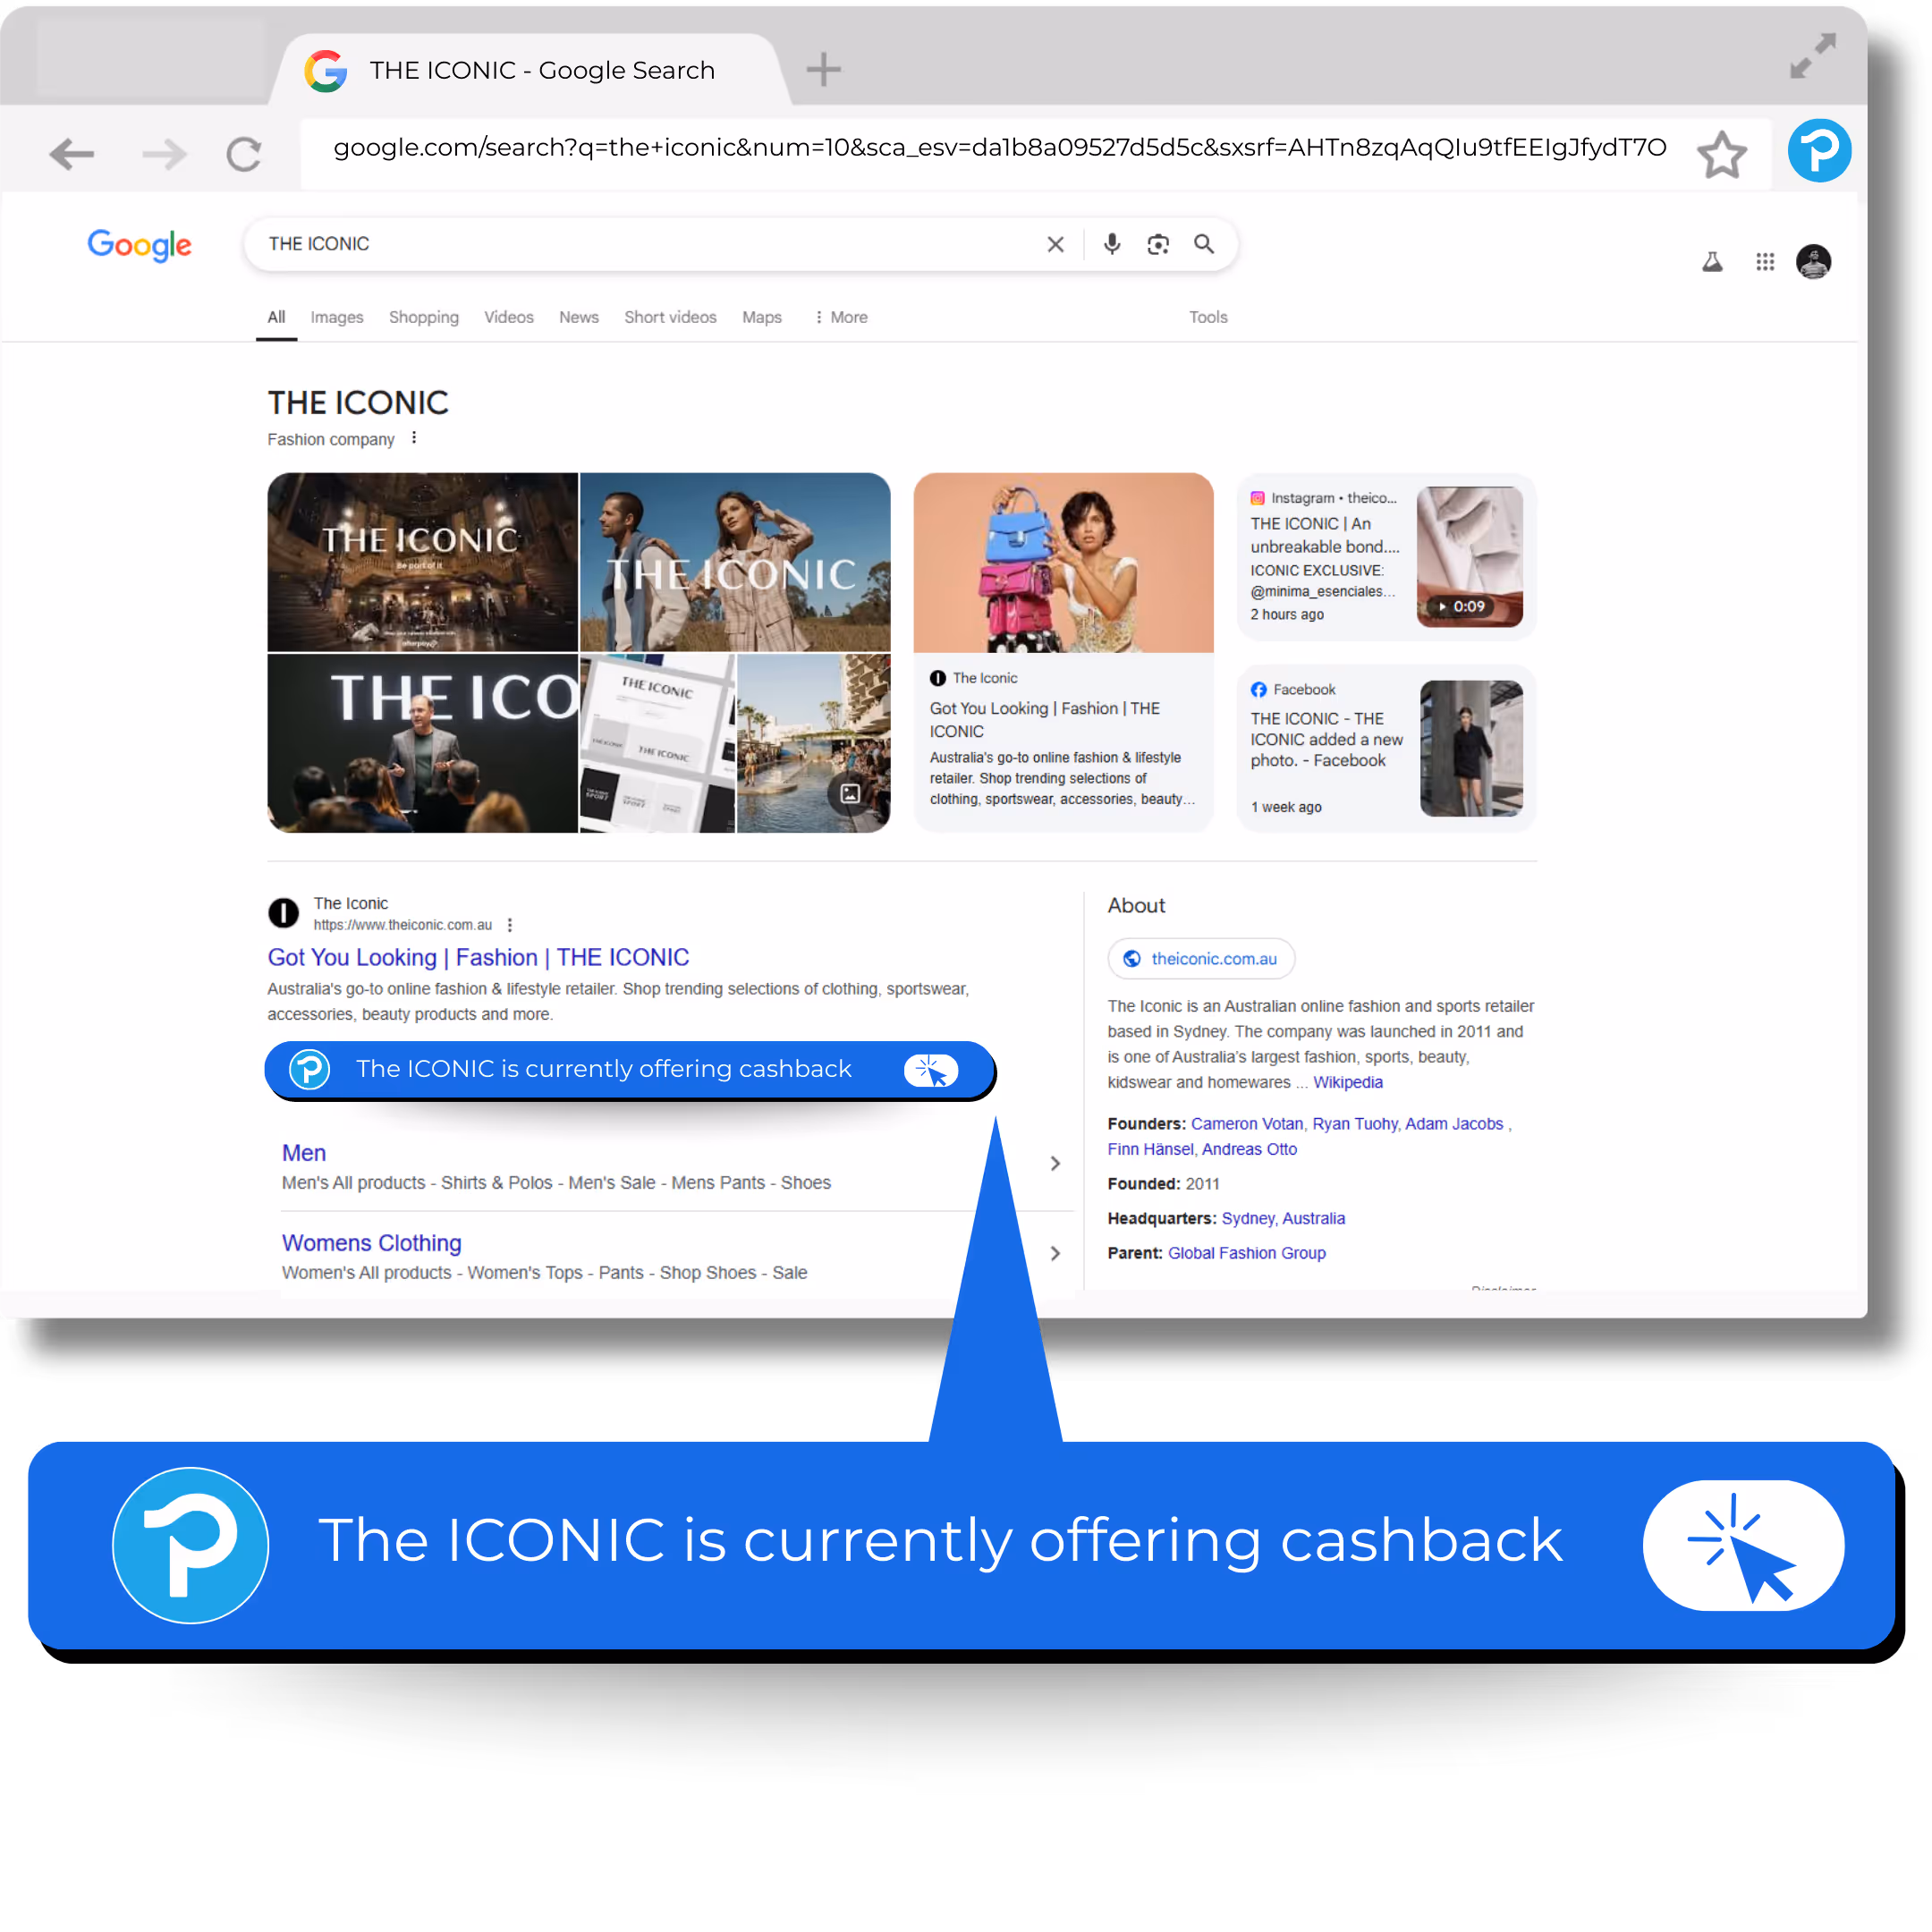Click the browser forward arrow

(164, 154)
